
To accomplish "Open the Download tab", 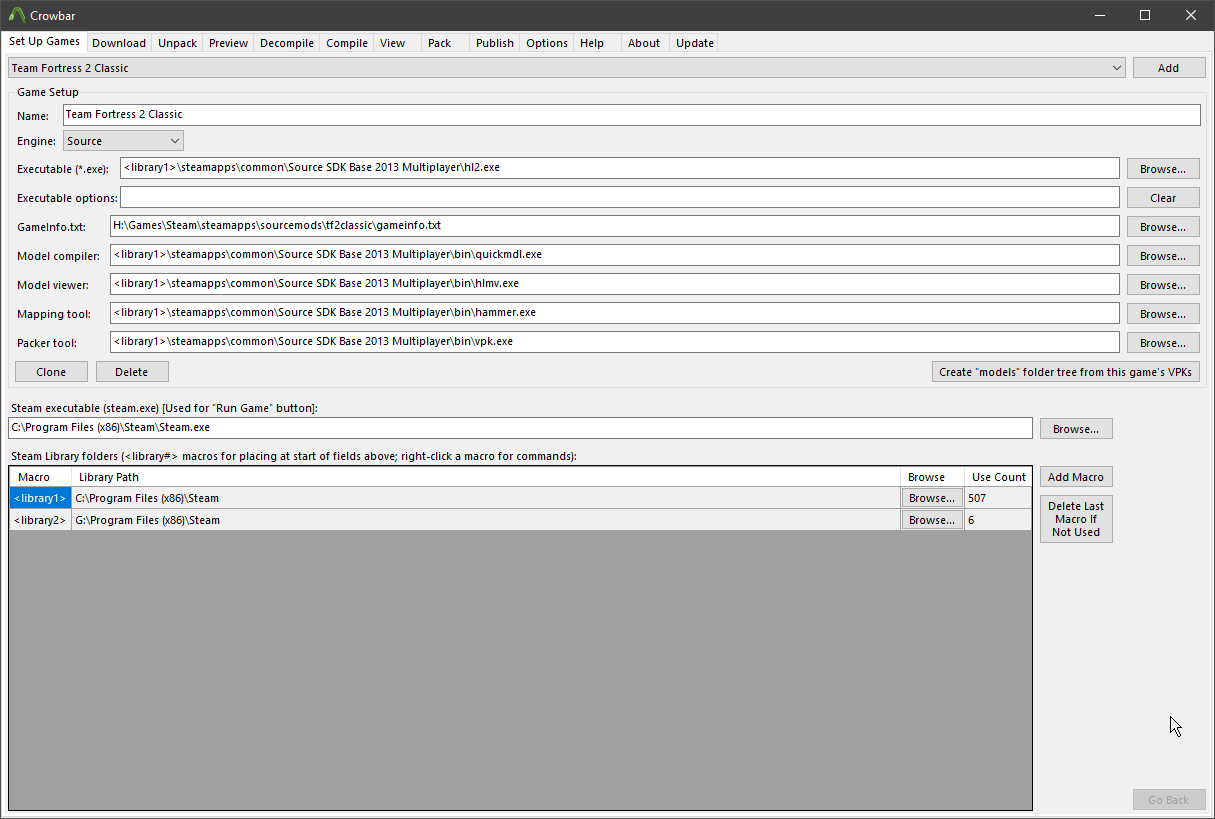I will click(x=119, y=43).
